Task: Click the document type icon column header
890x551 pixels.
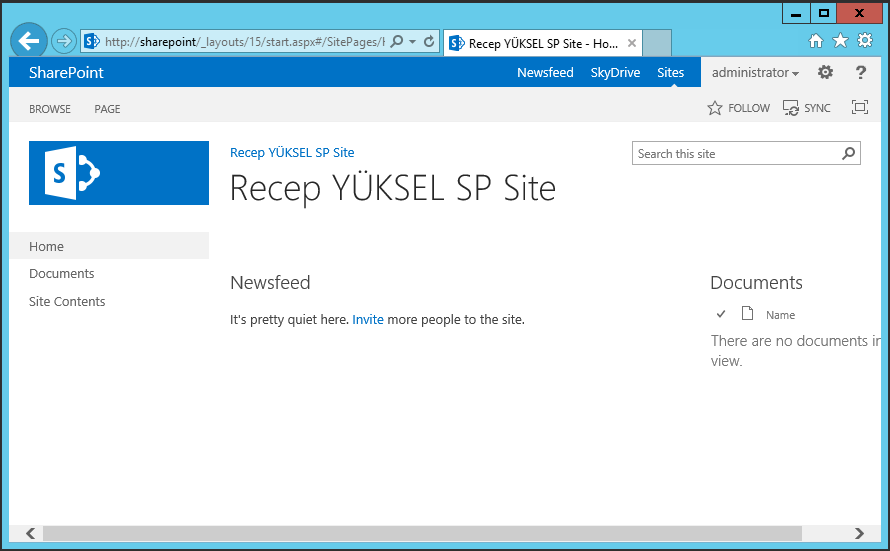Action: [x=748, y=313]
